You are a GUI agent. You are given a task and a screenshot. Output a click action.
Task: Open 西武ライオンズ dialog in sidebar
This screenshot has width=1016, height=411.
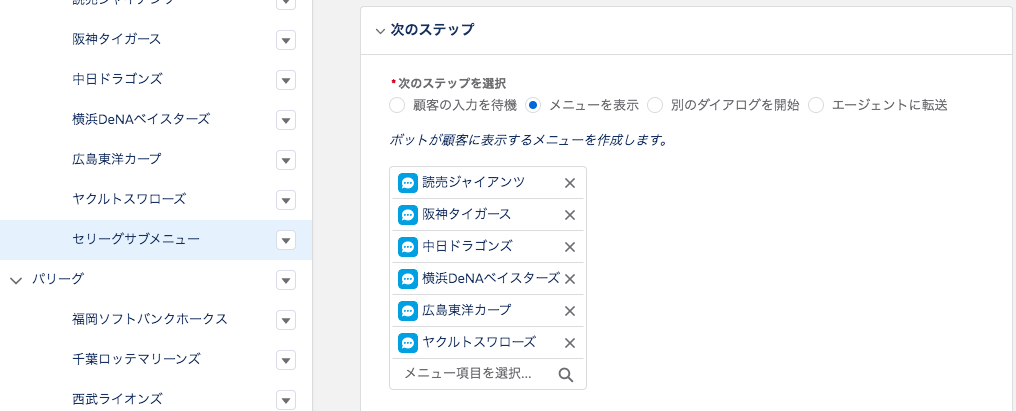coord(117,398)
